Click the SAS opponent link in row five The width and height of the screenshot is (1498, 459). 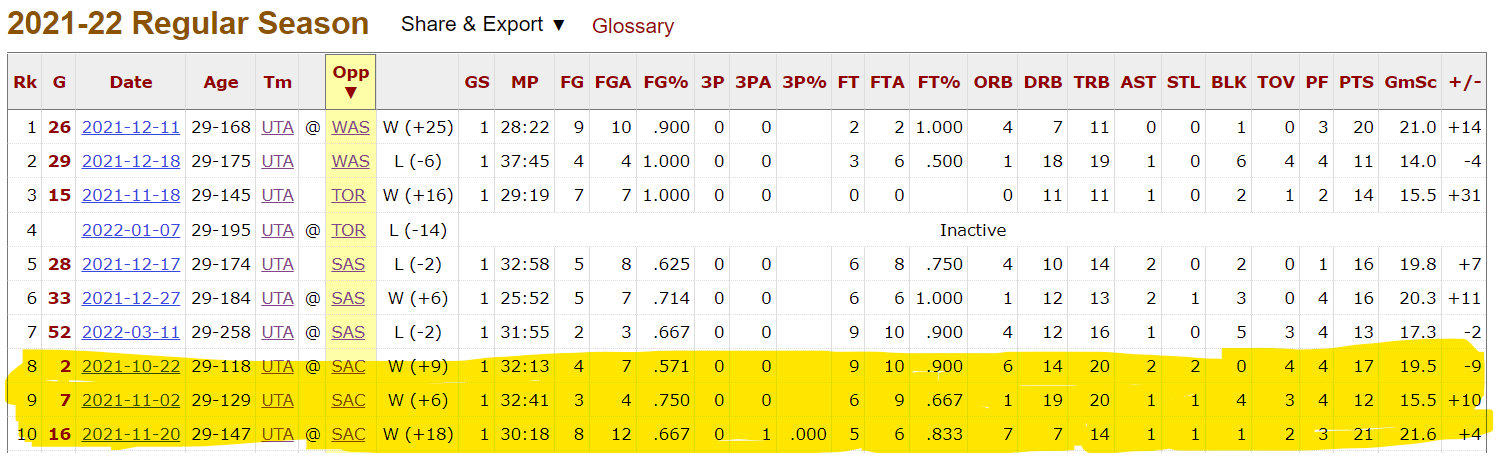[x=348, y=264]
